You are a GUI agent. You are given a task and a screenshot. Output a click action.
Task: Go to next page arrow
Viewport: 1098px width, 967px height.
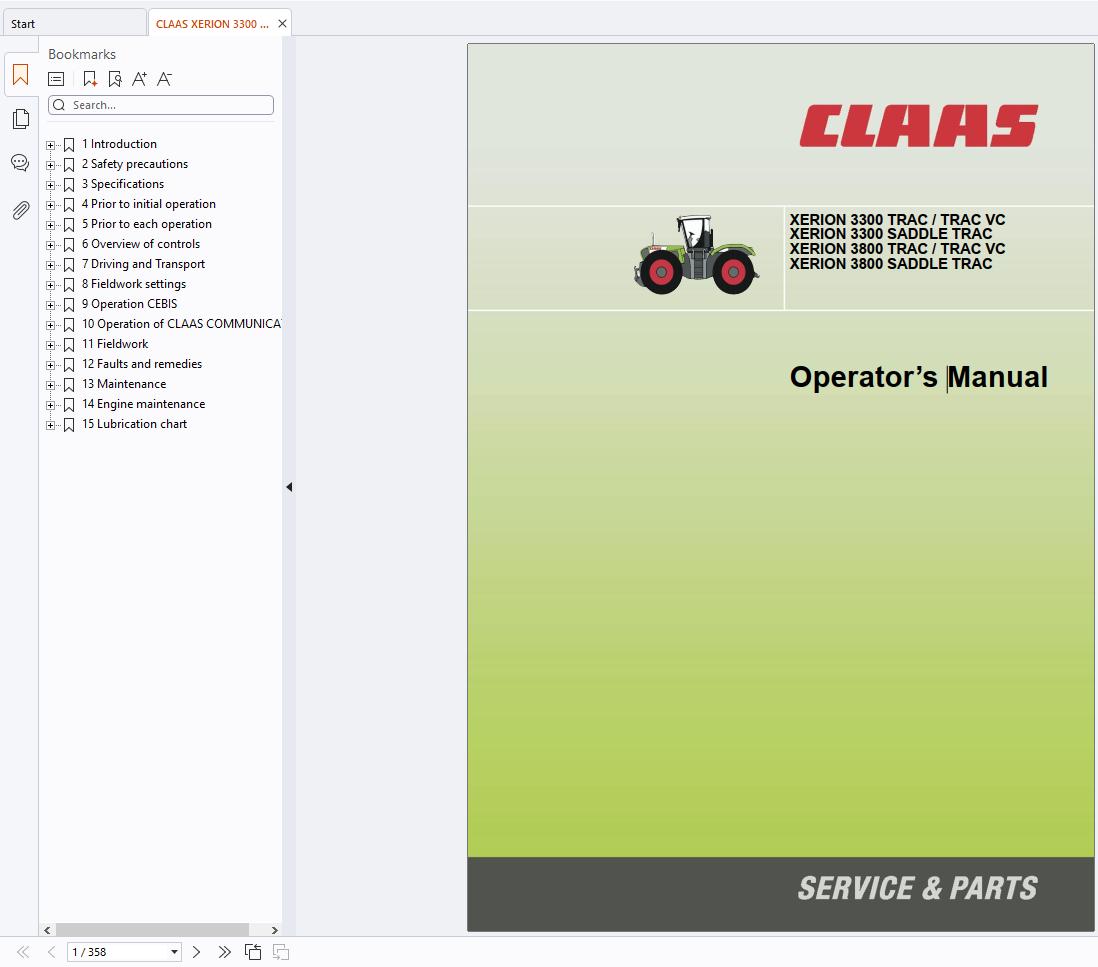[x=197, y=952]
